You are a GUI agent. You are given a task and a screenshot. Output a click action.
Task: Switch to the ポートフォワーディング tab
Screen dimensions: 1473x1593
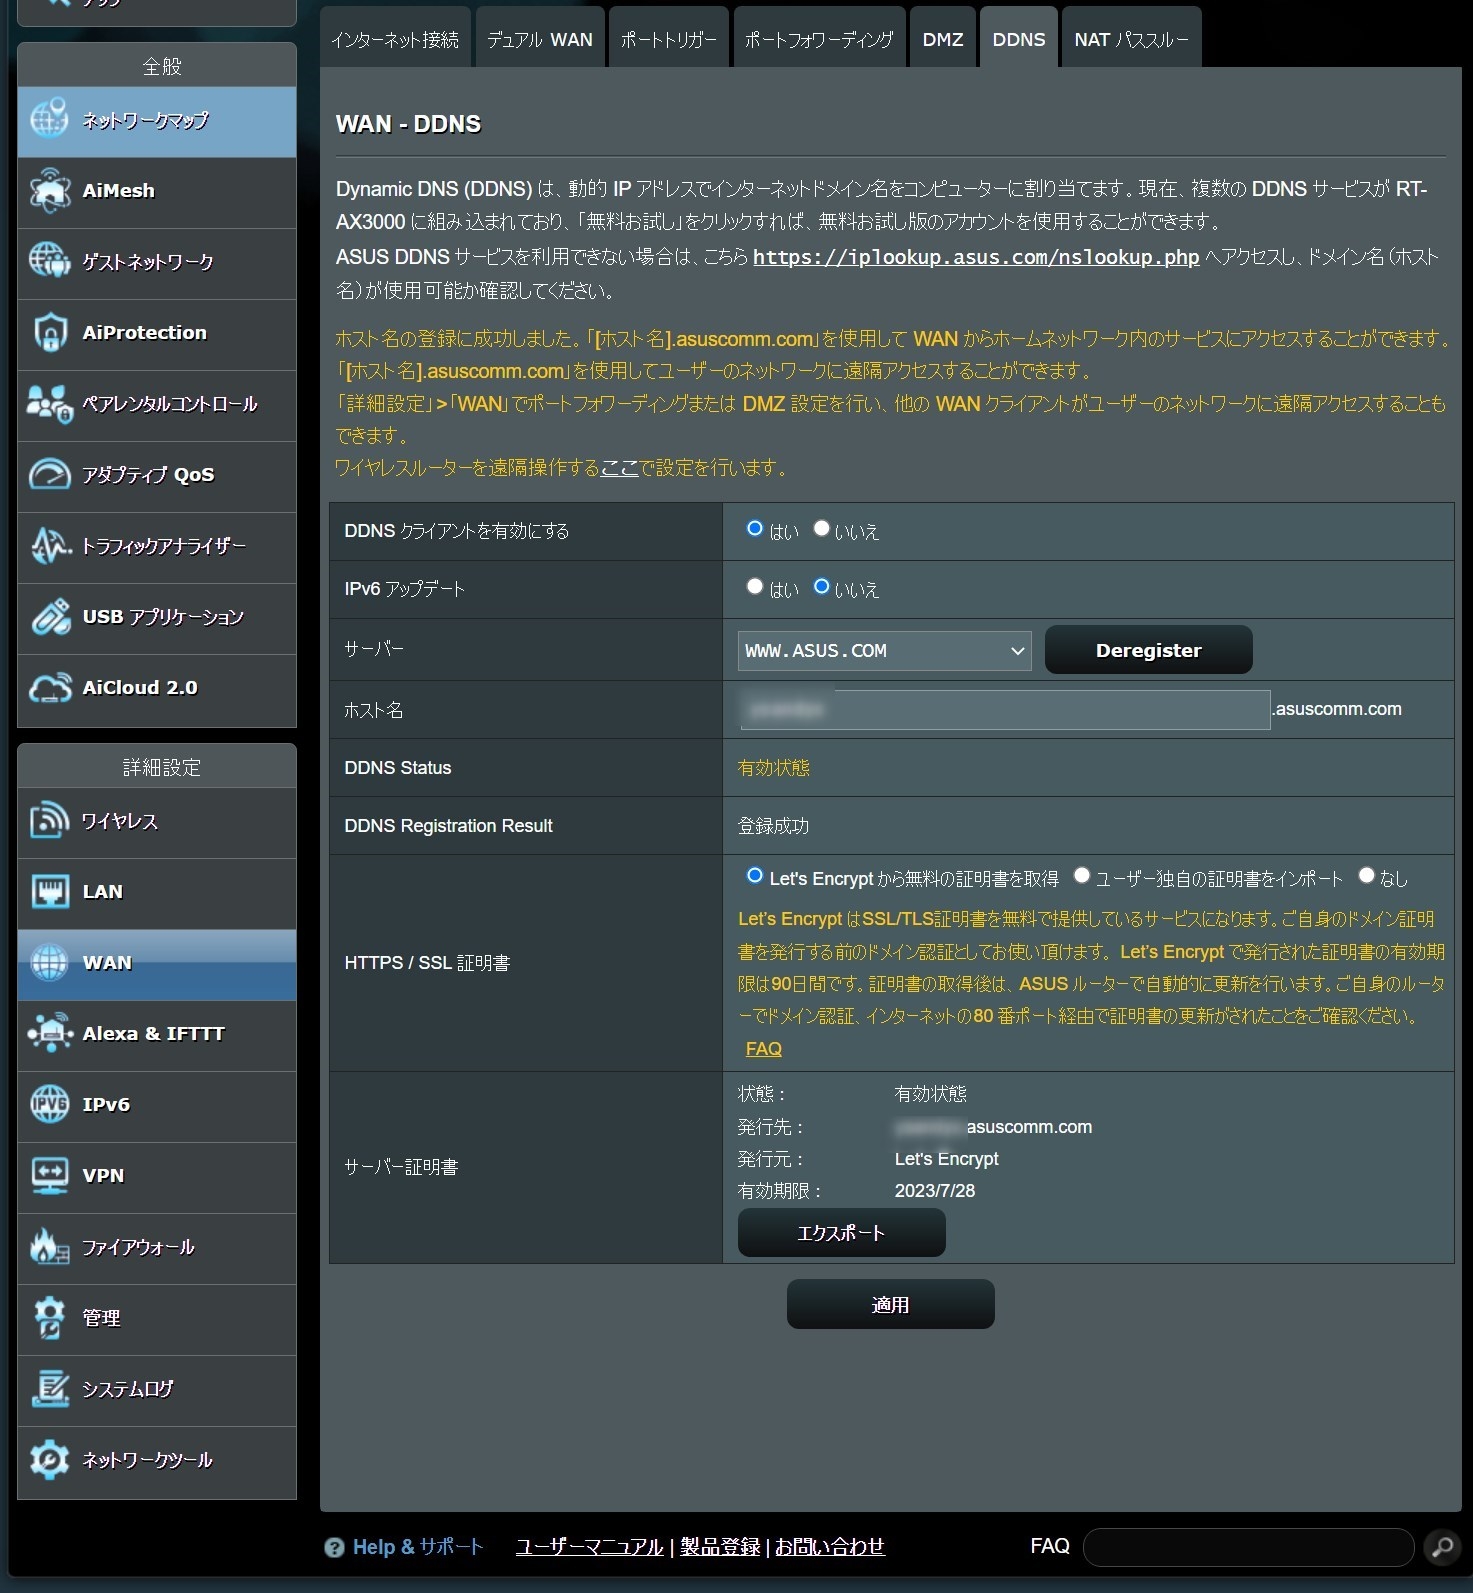[x=818, y=40]
